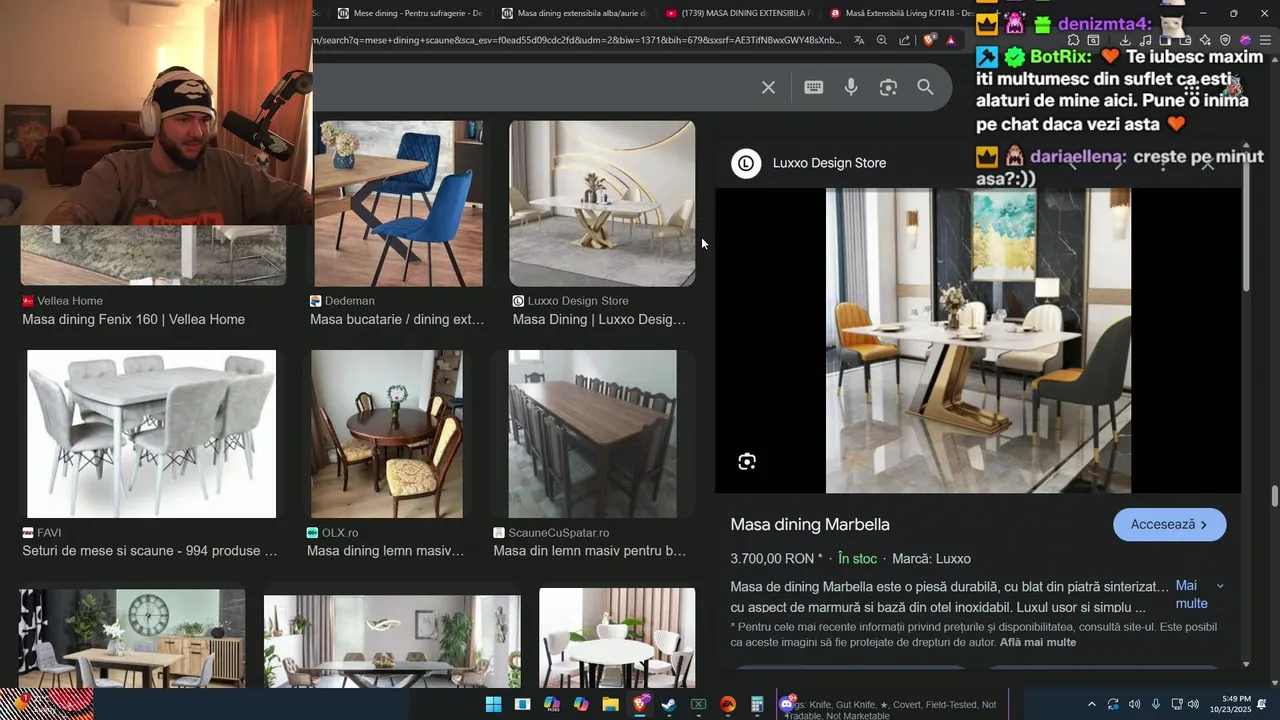
Task: Switch to 'Mese dining - Pentru sufragerie' tab
Action: tap(409, 13)
